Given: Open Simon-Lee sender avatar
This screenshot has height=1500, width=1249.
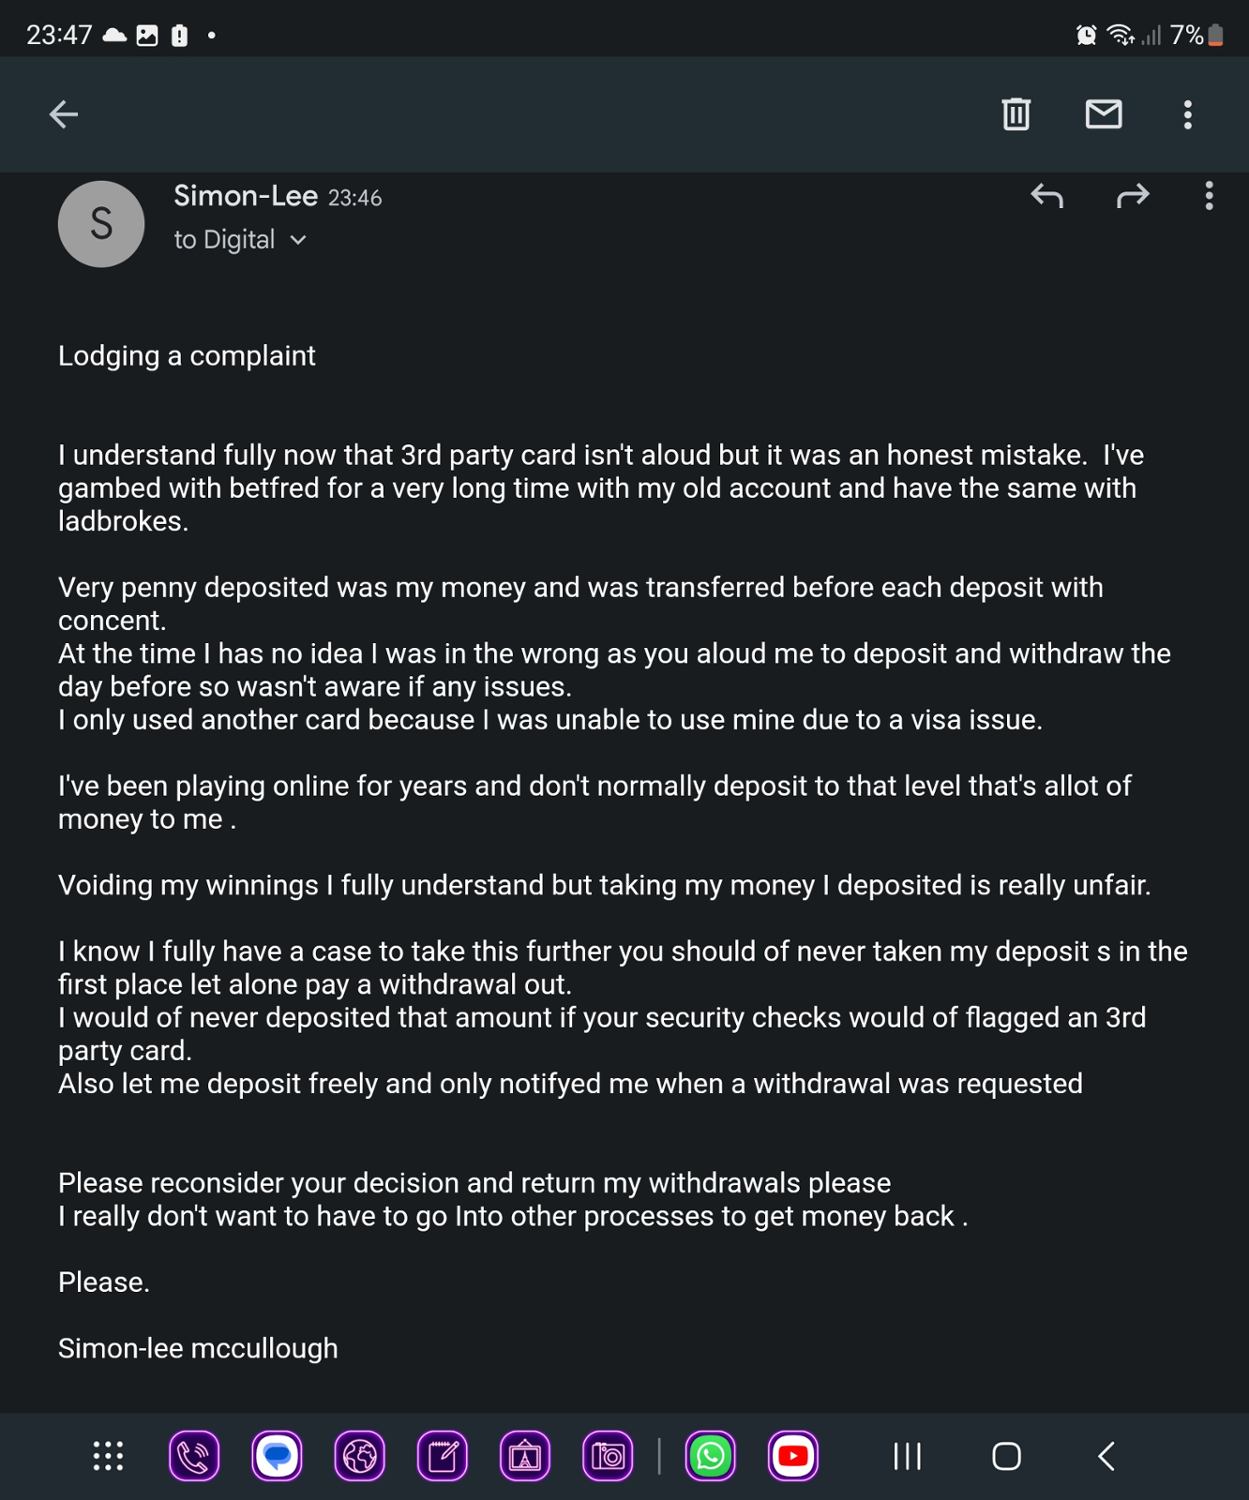Looking at the screenshot, I should pyautogui.click(x=101, y=224).
